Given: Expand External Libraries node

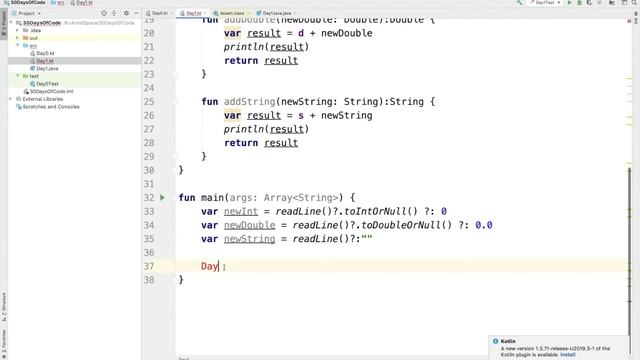Looking at the screenshot, I should pyautogui.click(x=11, y=99).
